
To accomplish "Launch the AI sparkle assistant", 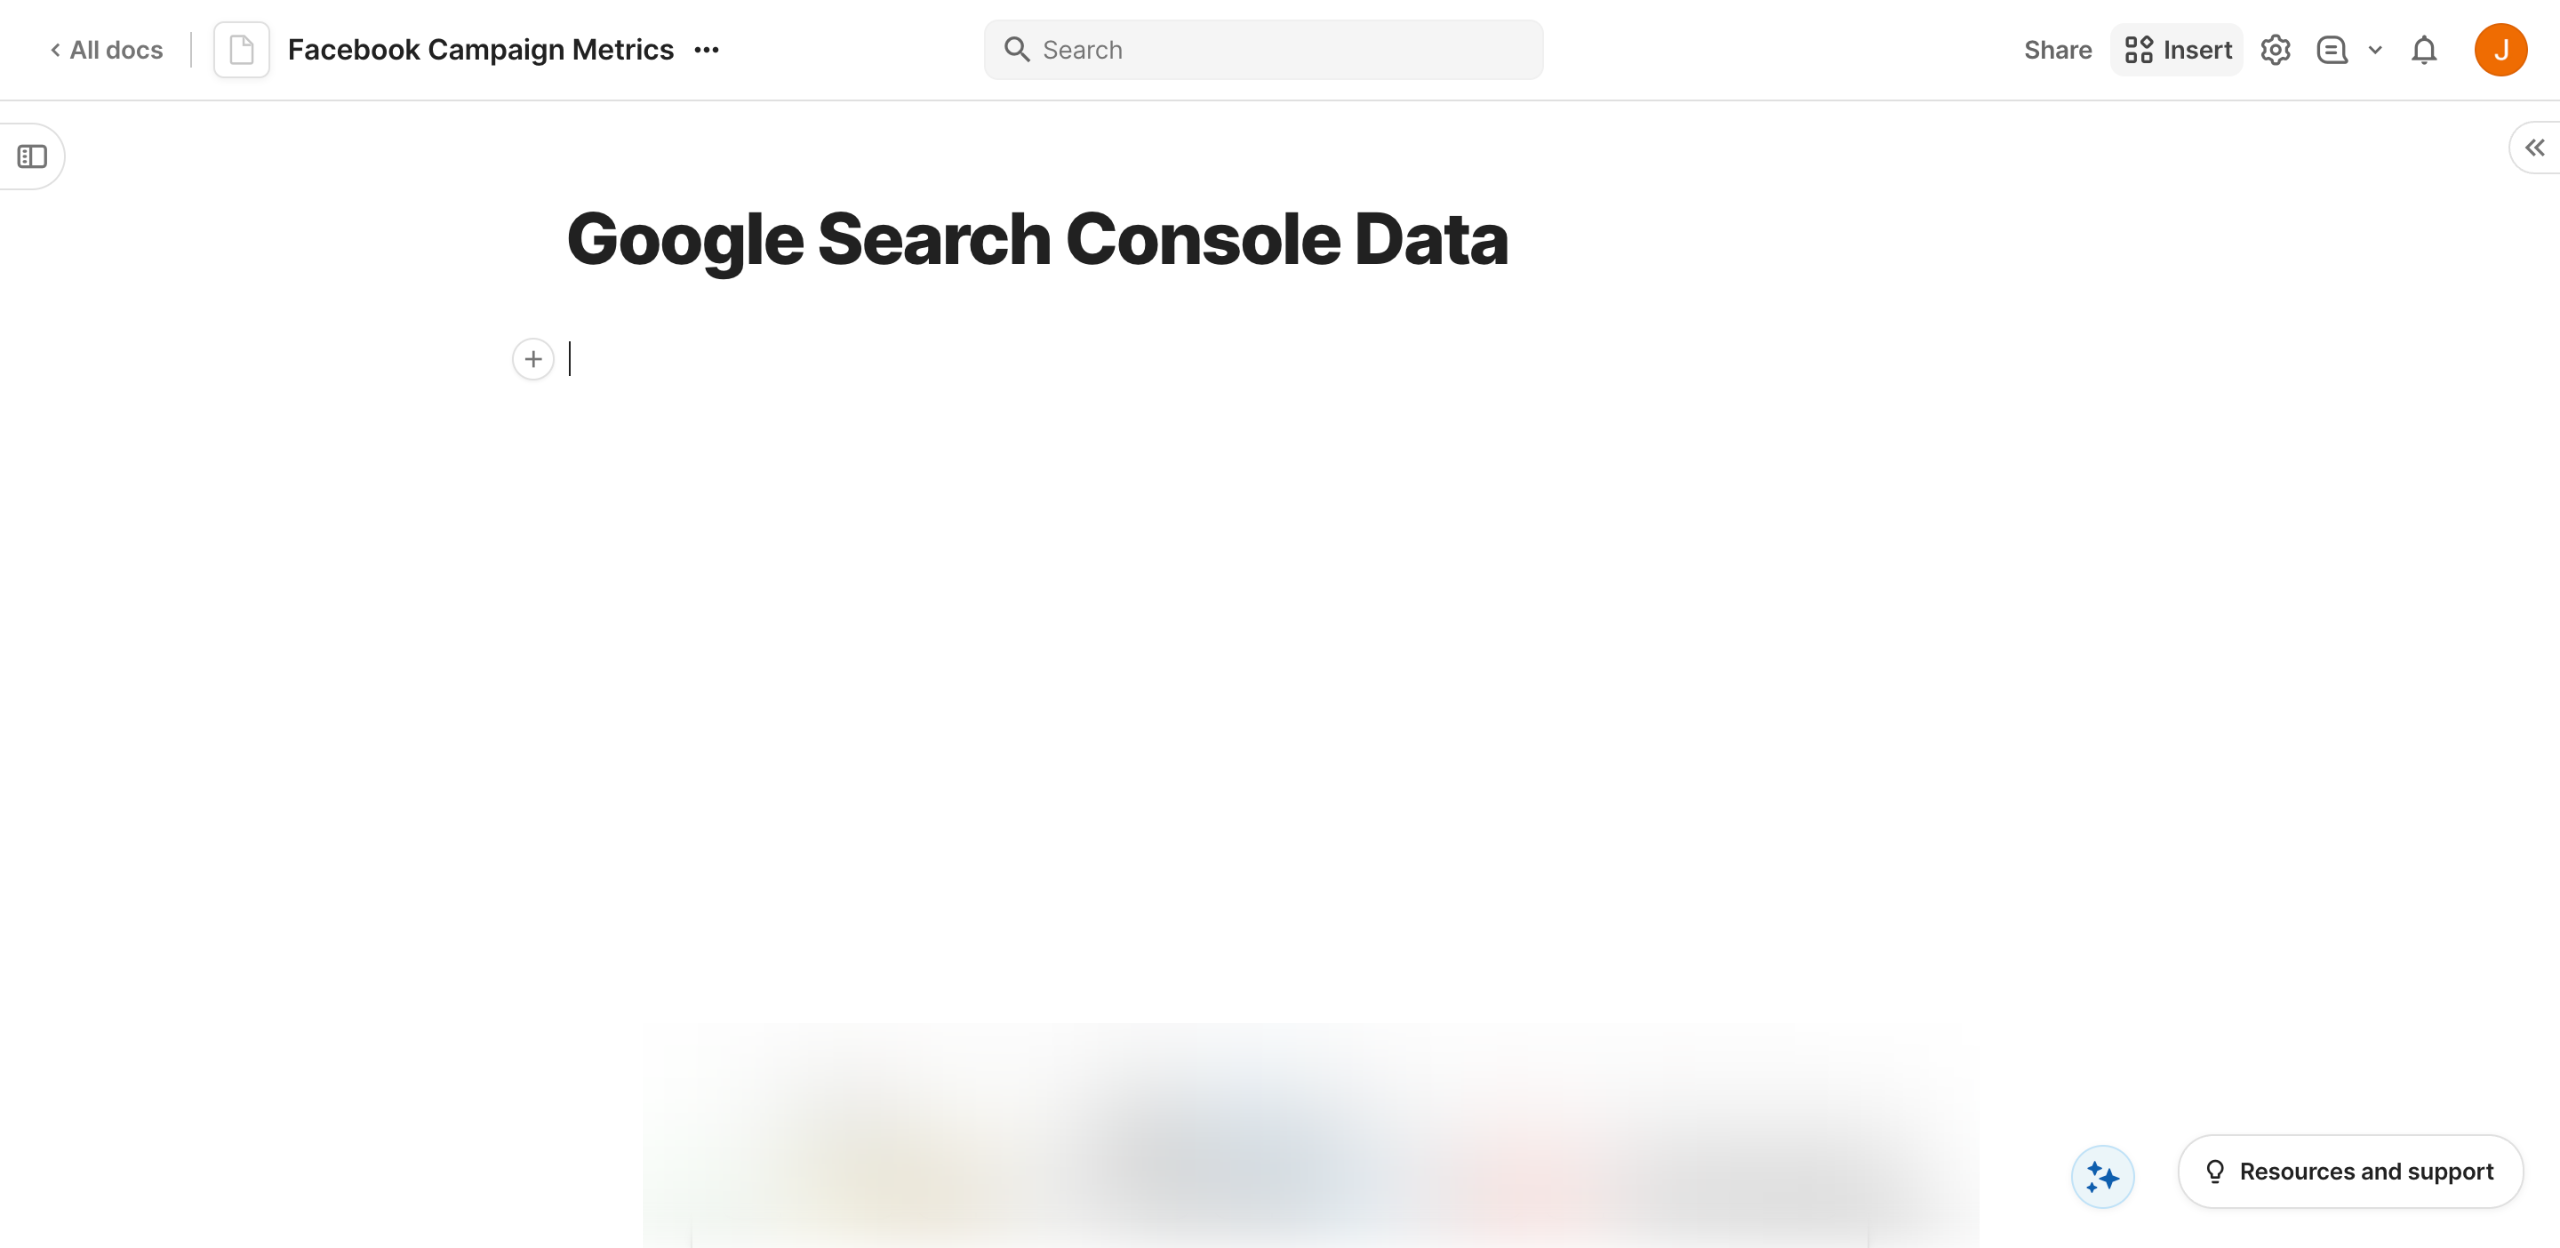I will (2102, 1177).
